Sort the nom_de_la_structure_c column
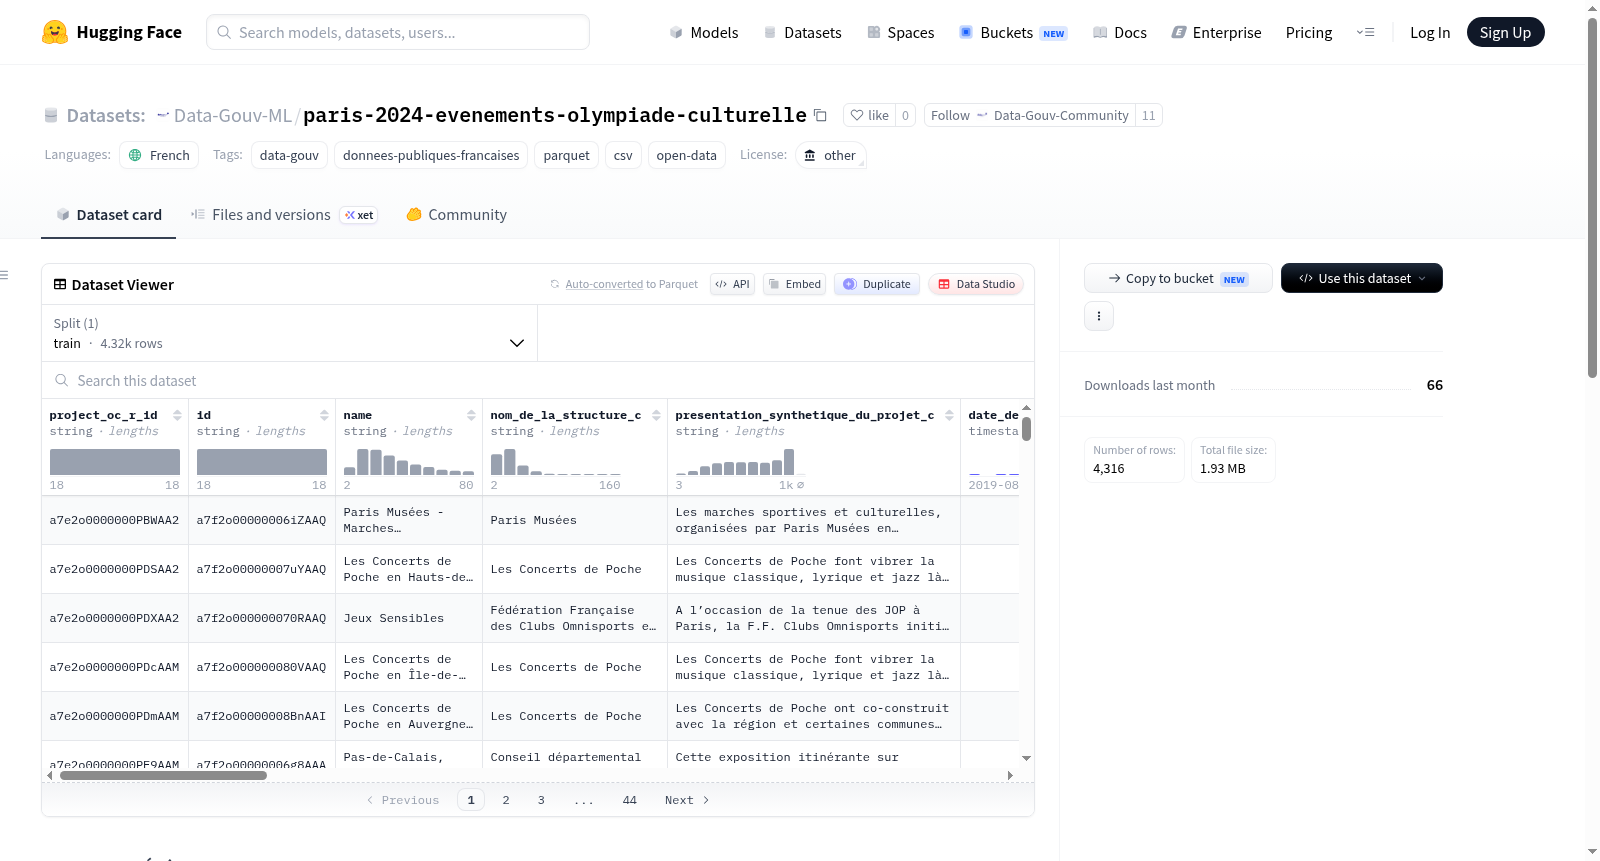This screenshot has height=861, width=1600. [x=656, y=415]
